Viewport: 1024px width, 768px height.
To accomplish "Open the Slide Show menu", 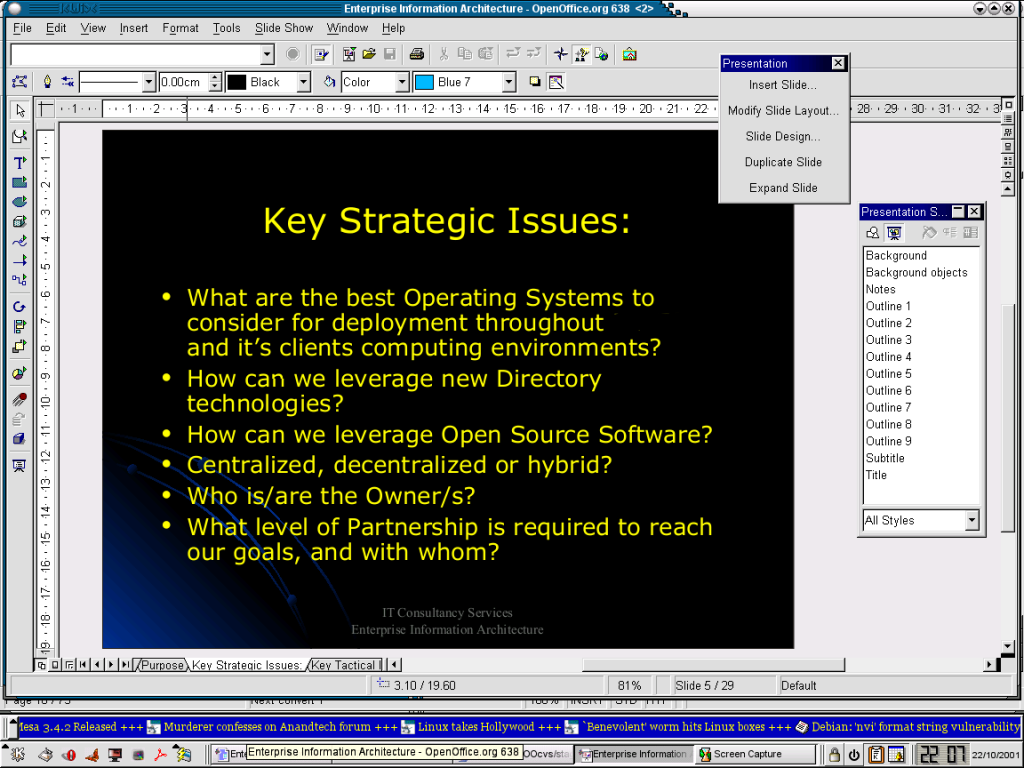I will (x=283, y=28).
